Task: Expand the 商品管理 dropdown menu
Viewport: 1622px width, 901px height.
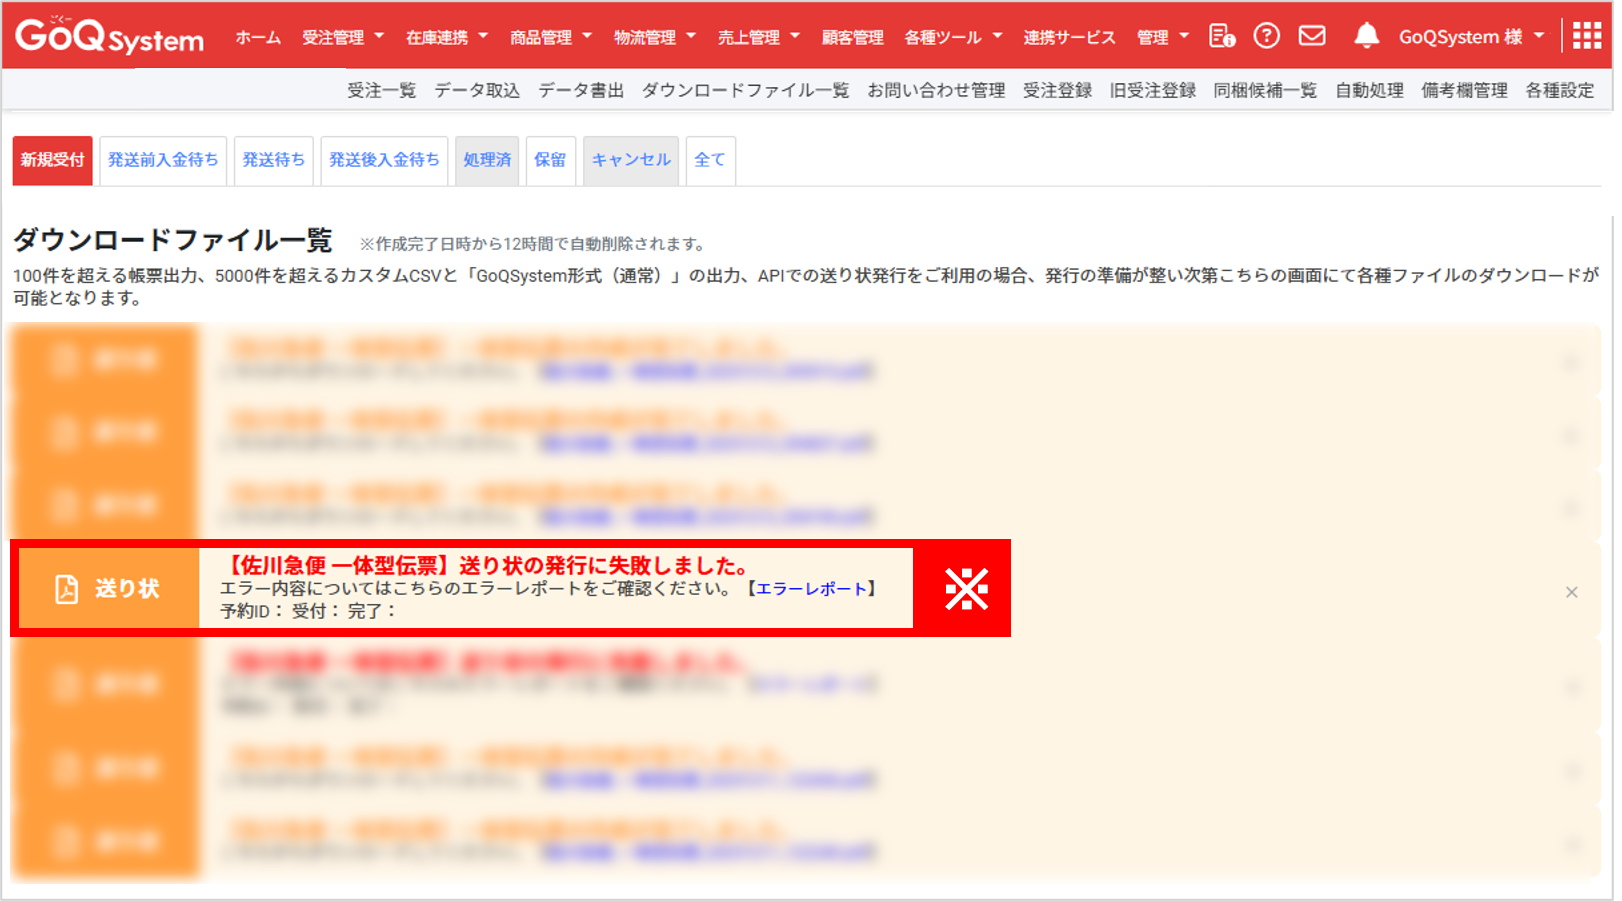Action: pyautogui.click(x=550, y=38)
